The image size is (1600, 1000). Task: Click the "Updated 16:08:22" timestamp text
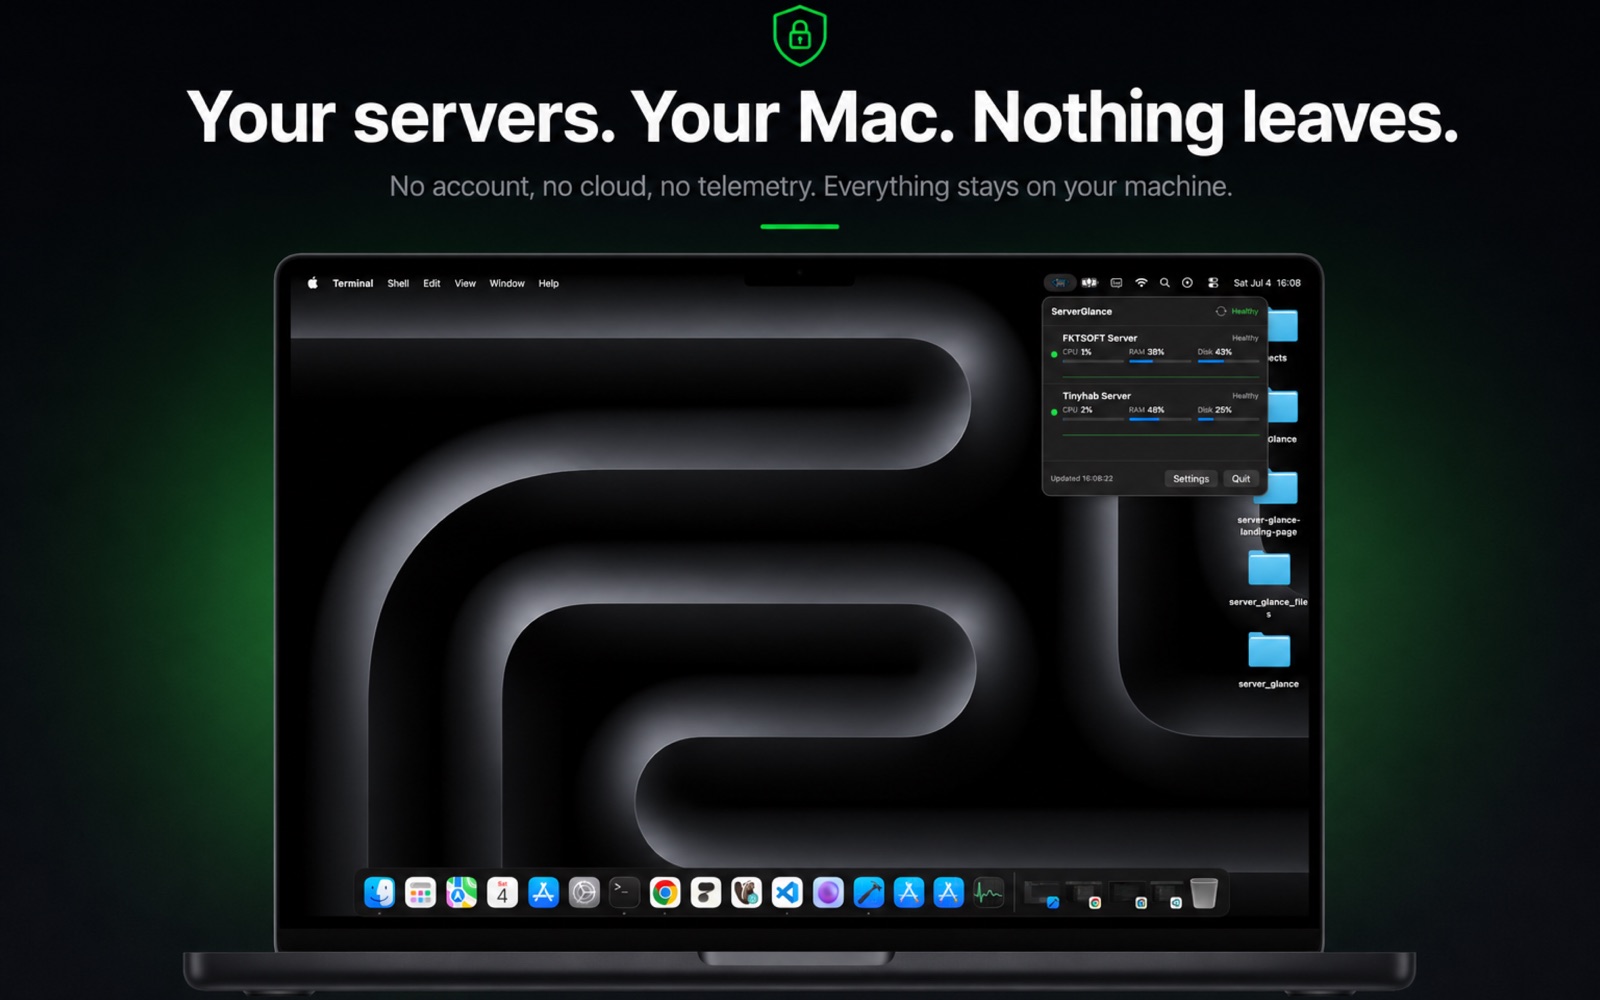[x=1082, y=479]
